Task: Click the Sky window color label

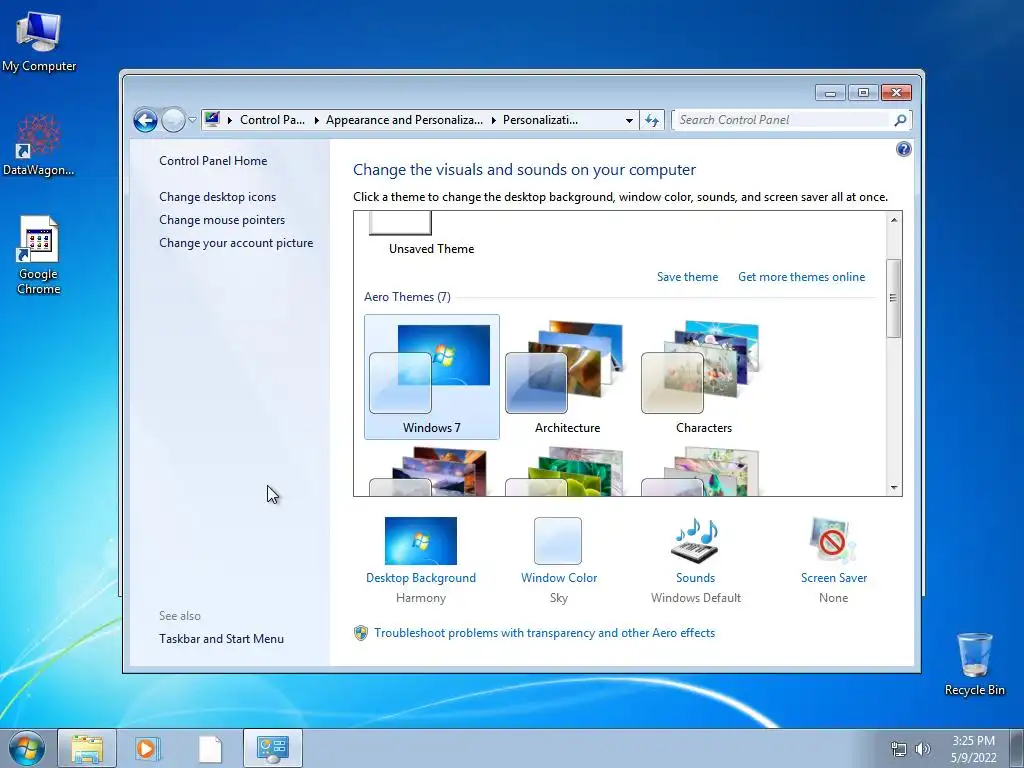Action: [559, 598]
